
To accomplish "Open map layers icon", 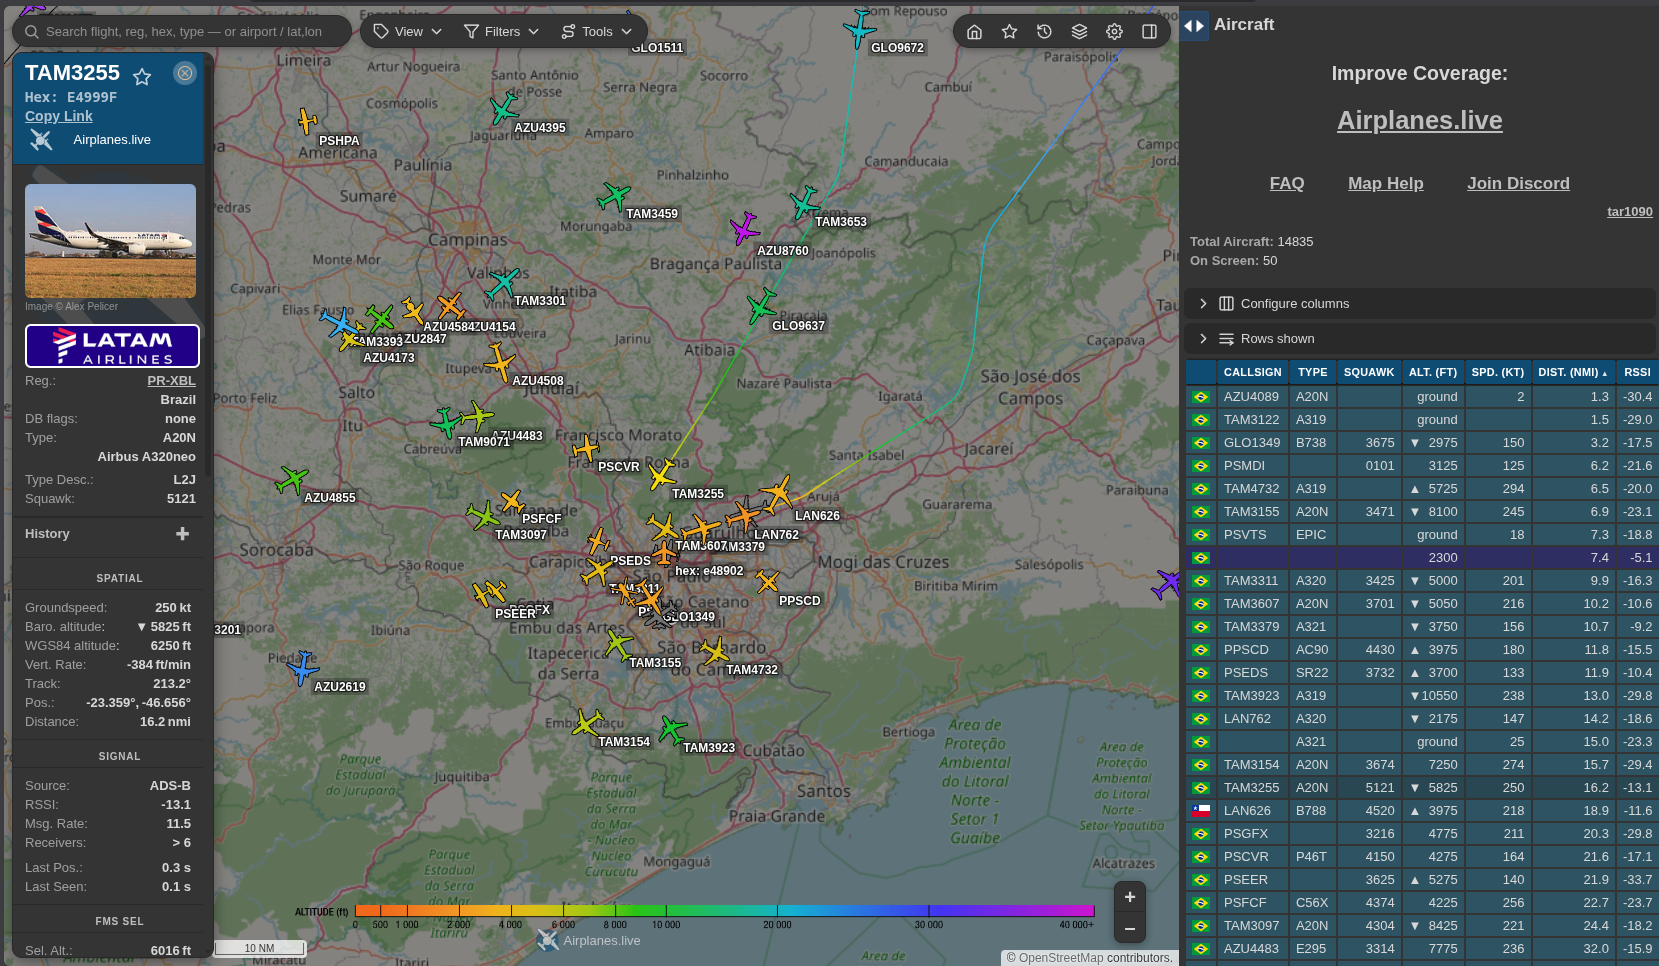I will pyautogui.click(x=1079, y=32).
